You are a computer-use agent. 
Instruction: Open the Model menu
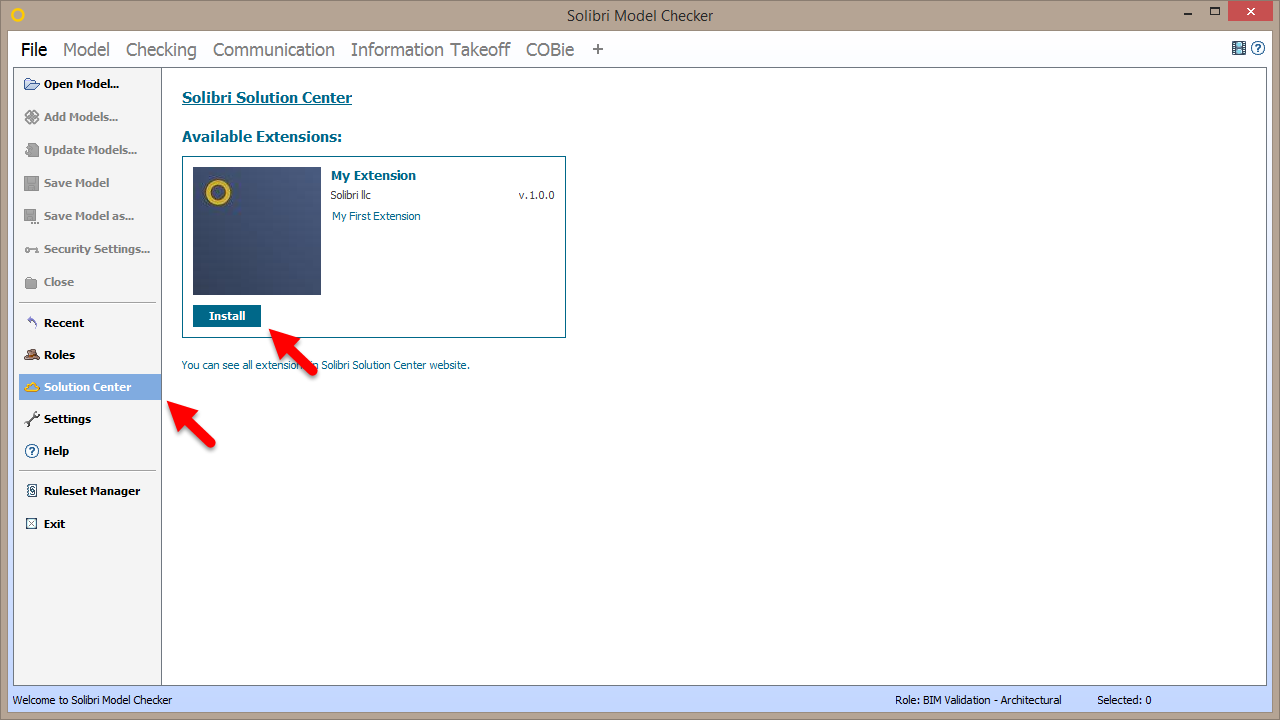coord(86,49)
